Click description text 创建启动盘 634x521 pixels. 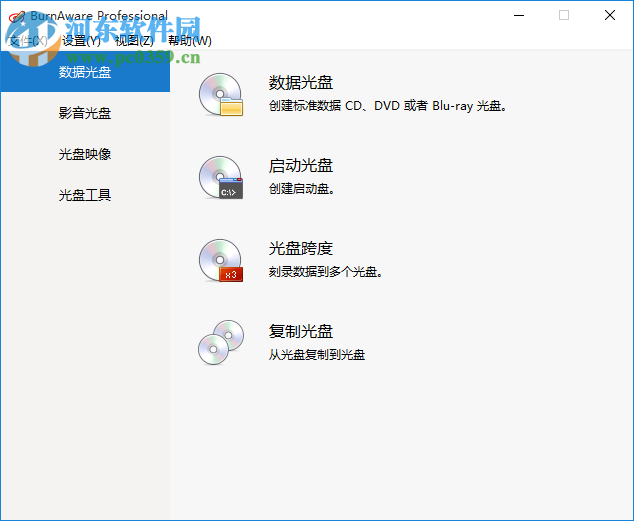point(301,189)
